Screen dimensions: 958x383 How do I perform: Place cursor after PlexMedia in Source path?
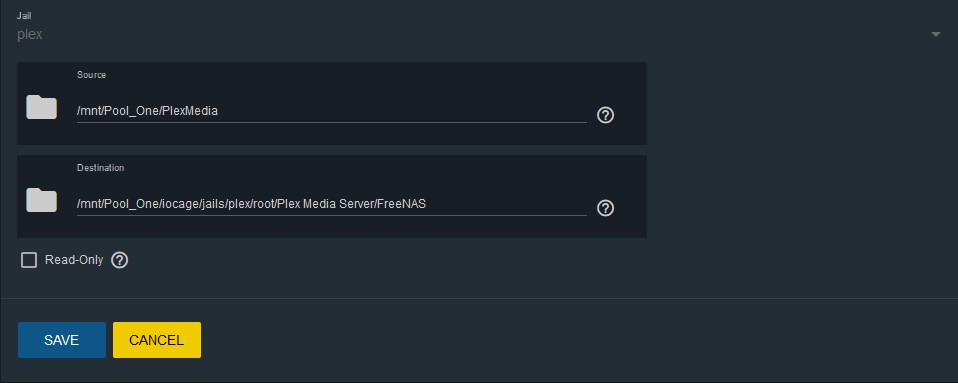pyautogui.click(x=219, y=112)
